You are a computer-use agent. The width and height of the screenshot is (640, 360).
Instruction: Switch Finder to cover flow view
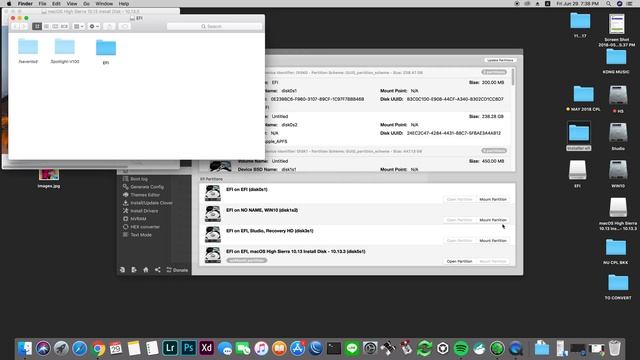point(64,26)
